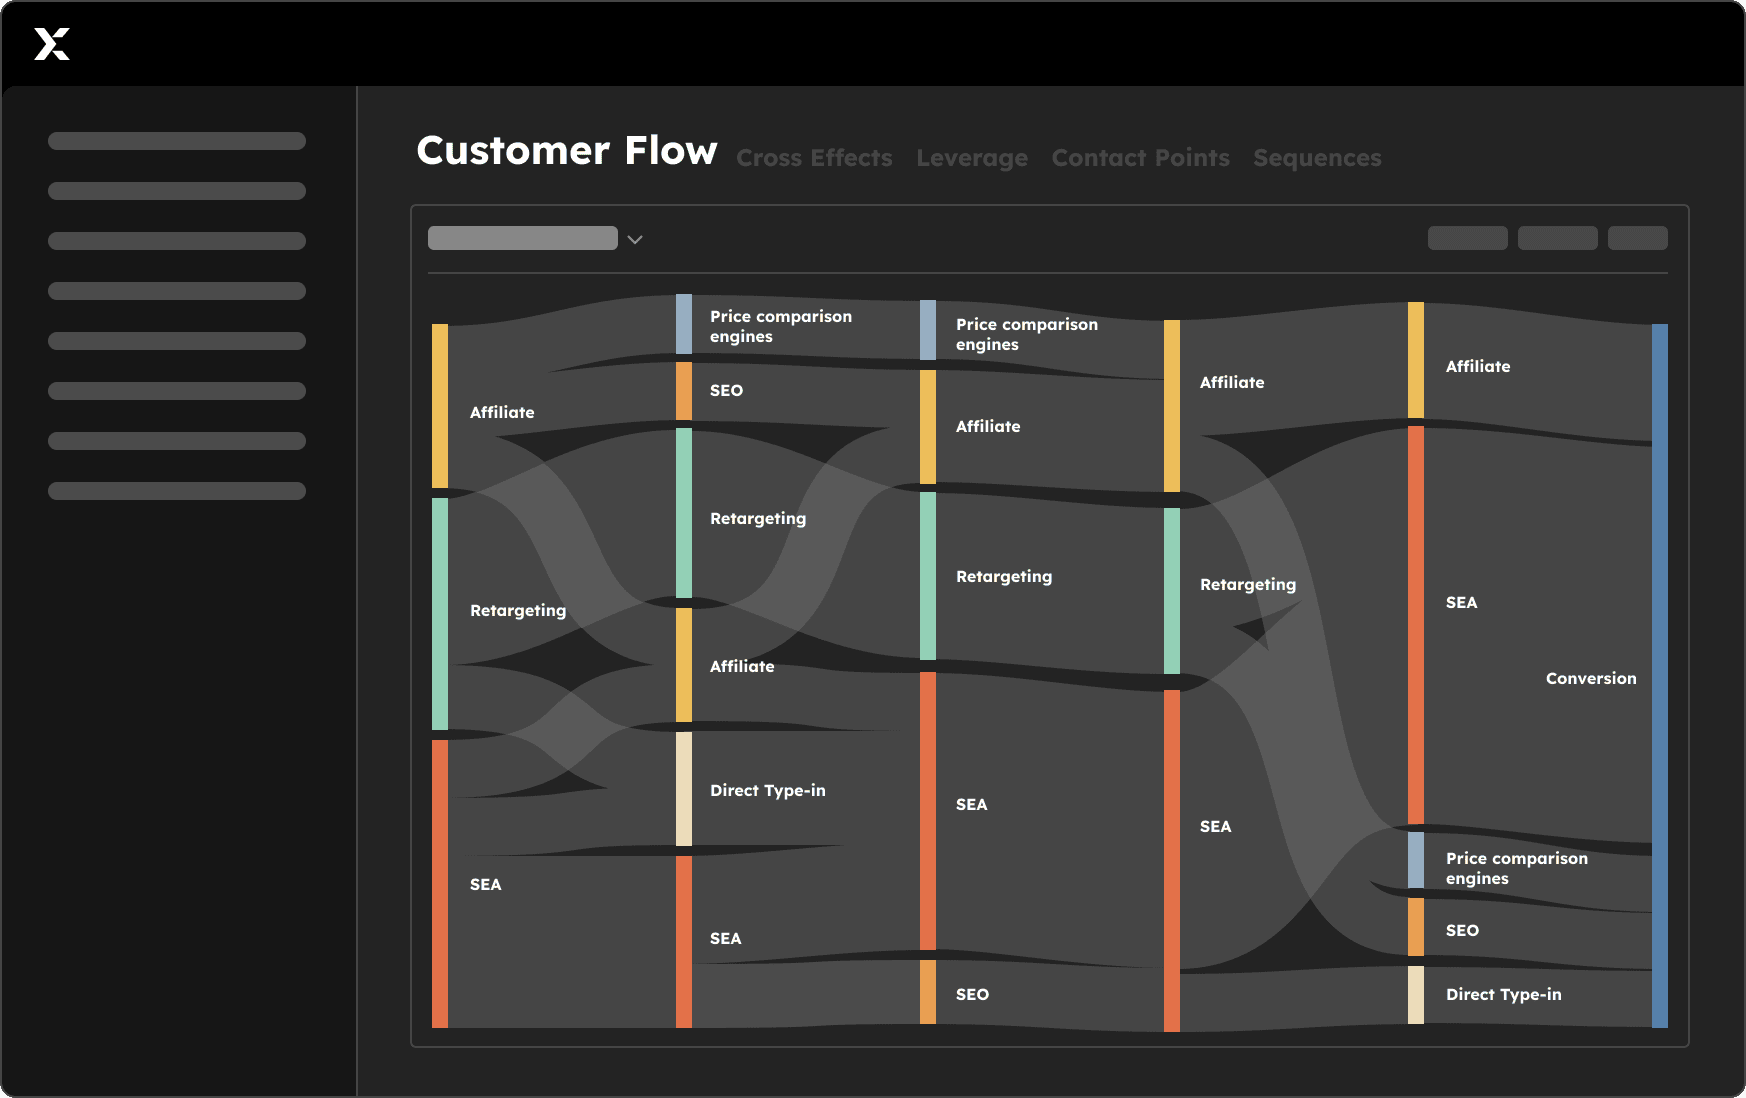
Task: Select the Contact Points tab
Action: [1140, 158]
